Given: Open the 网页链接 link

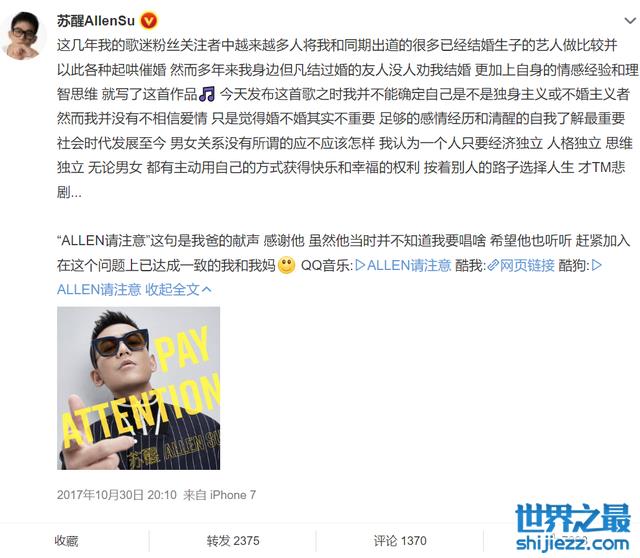Looking at the screenshot, I should (x=527, y=266).
